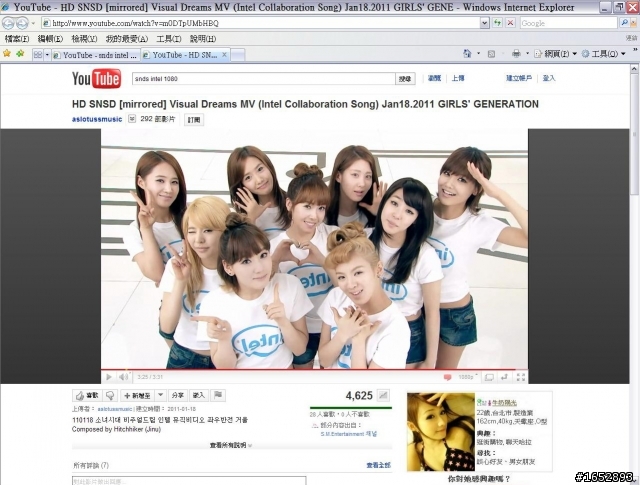Click the thumbs-down dislike button
Image resolution: width=640 pixels, height=485 pixels.
(110, 395)
